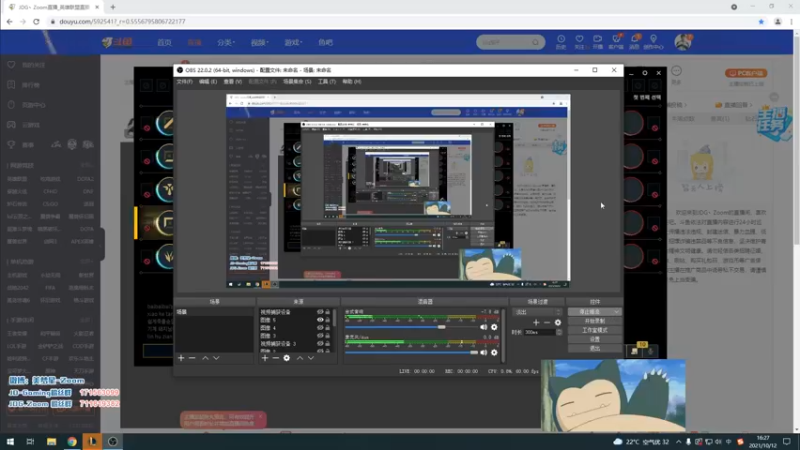Mute the microphone/Aux channel with its speaker icon
800x450 pixels.
483,353
